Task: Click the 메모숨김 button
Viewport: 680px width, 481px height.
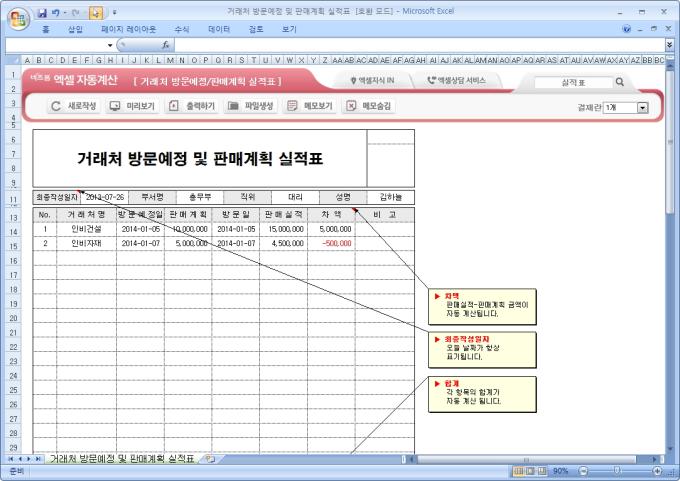Action: pos(369,106)
